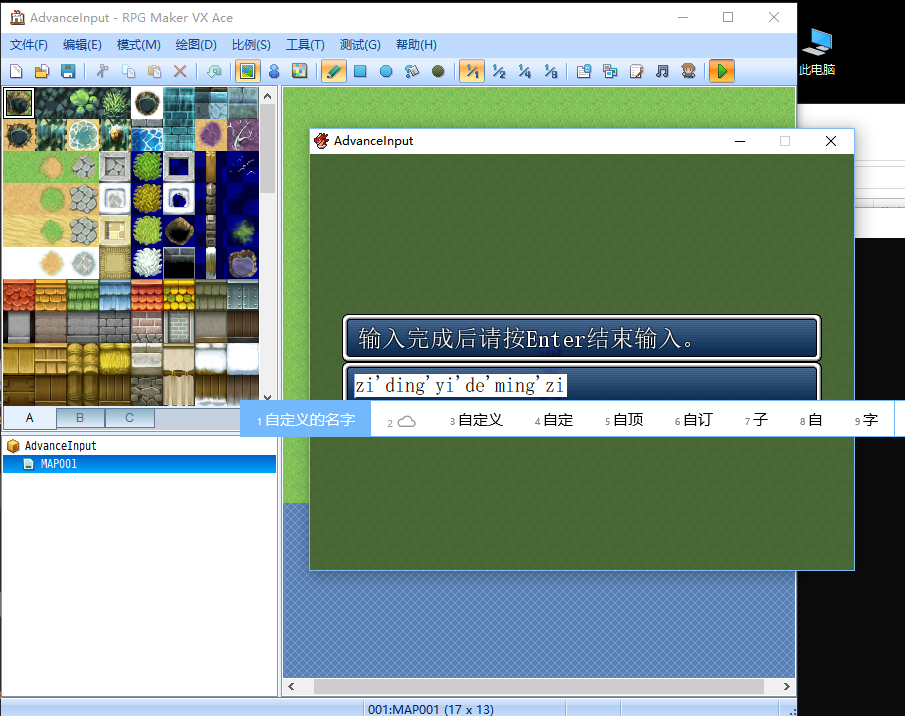
Task: Set map zoom scale to 1/2
Action: [x=499, y=71]
